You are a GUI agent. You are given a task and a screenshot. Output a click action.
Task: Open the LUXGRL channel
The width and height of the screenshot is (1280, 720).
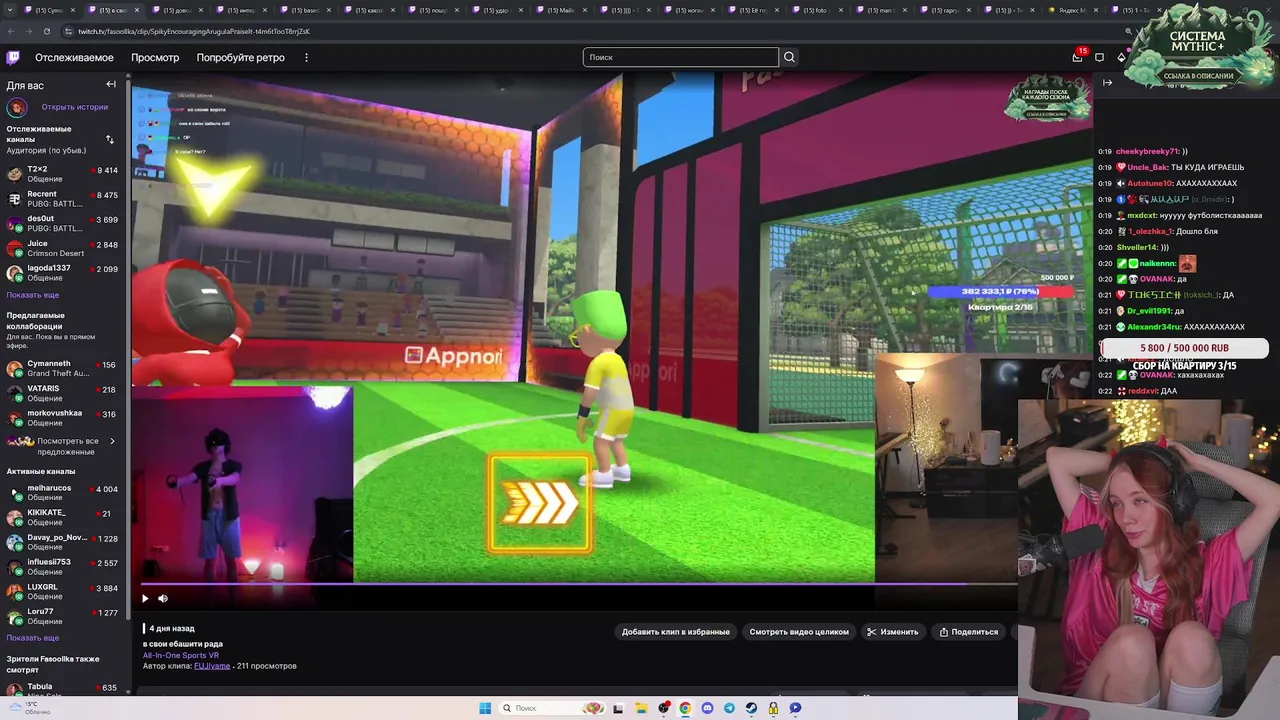tap(63, 591)
